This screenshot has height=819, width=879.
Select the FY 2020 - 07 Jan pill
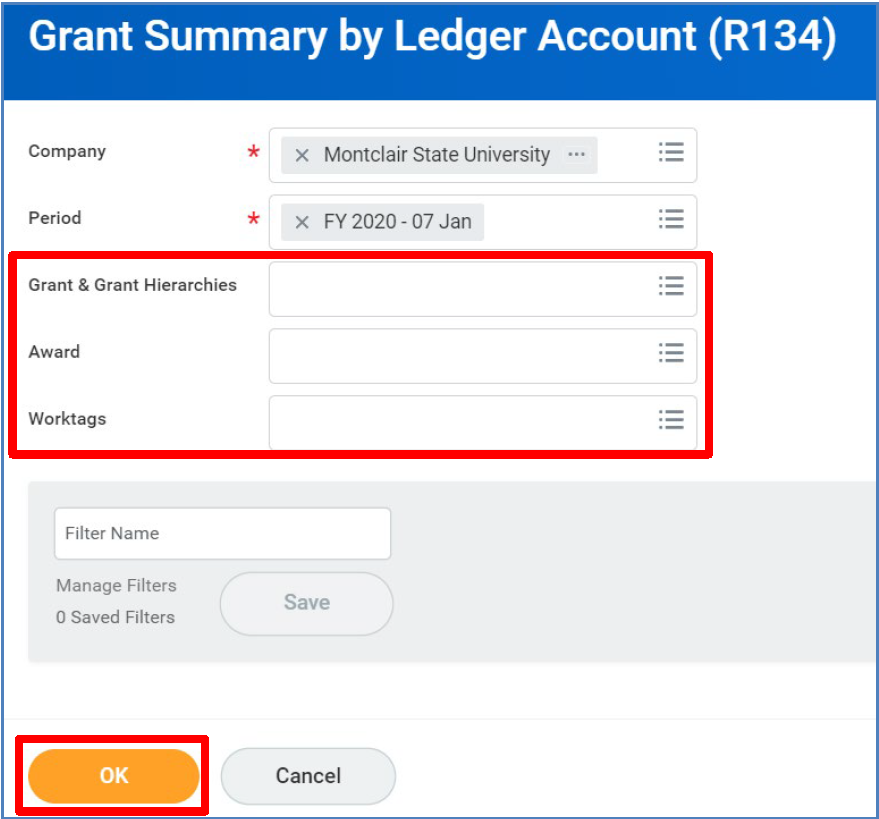(x=390, y=221)
